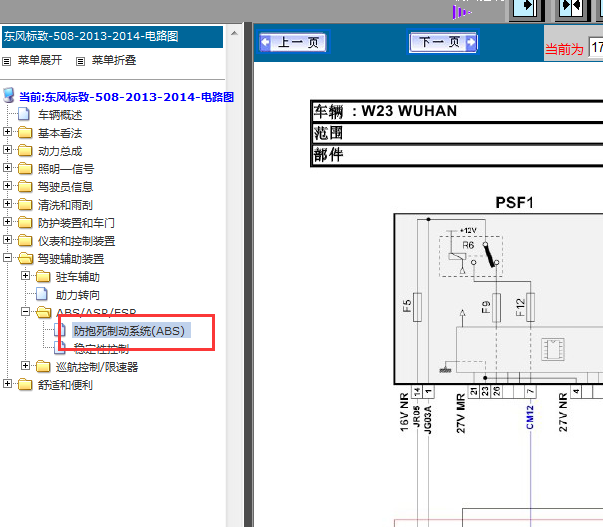Click the open ABS/ASR/ESP folder icon
This screenshot has width=603, height=527.
43,312
